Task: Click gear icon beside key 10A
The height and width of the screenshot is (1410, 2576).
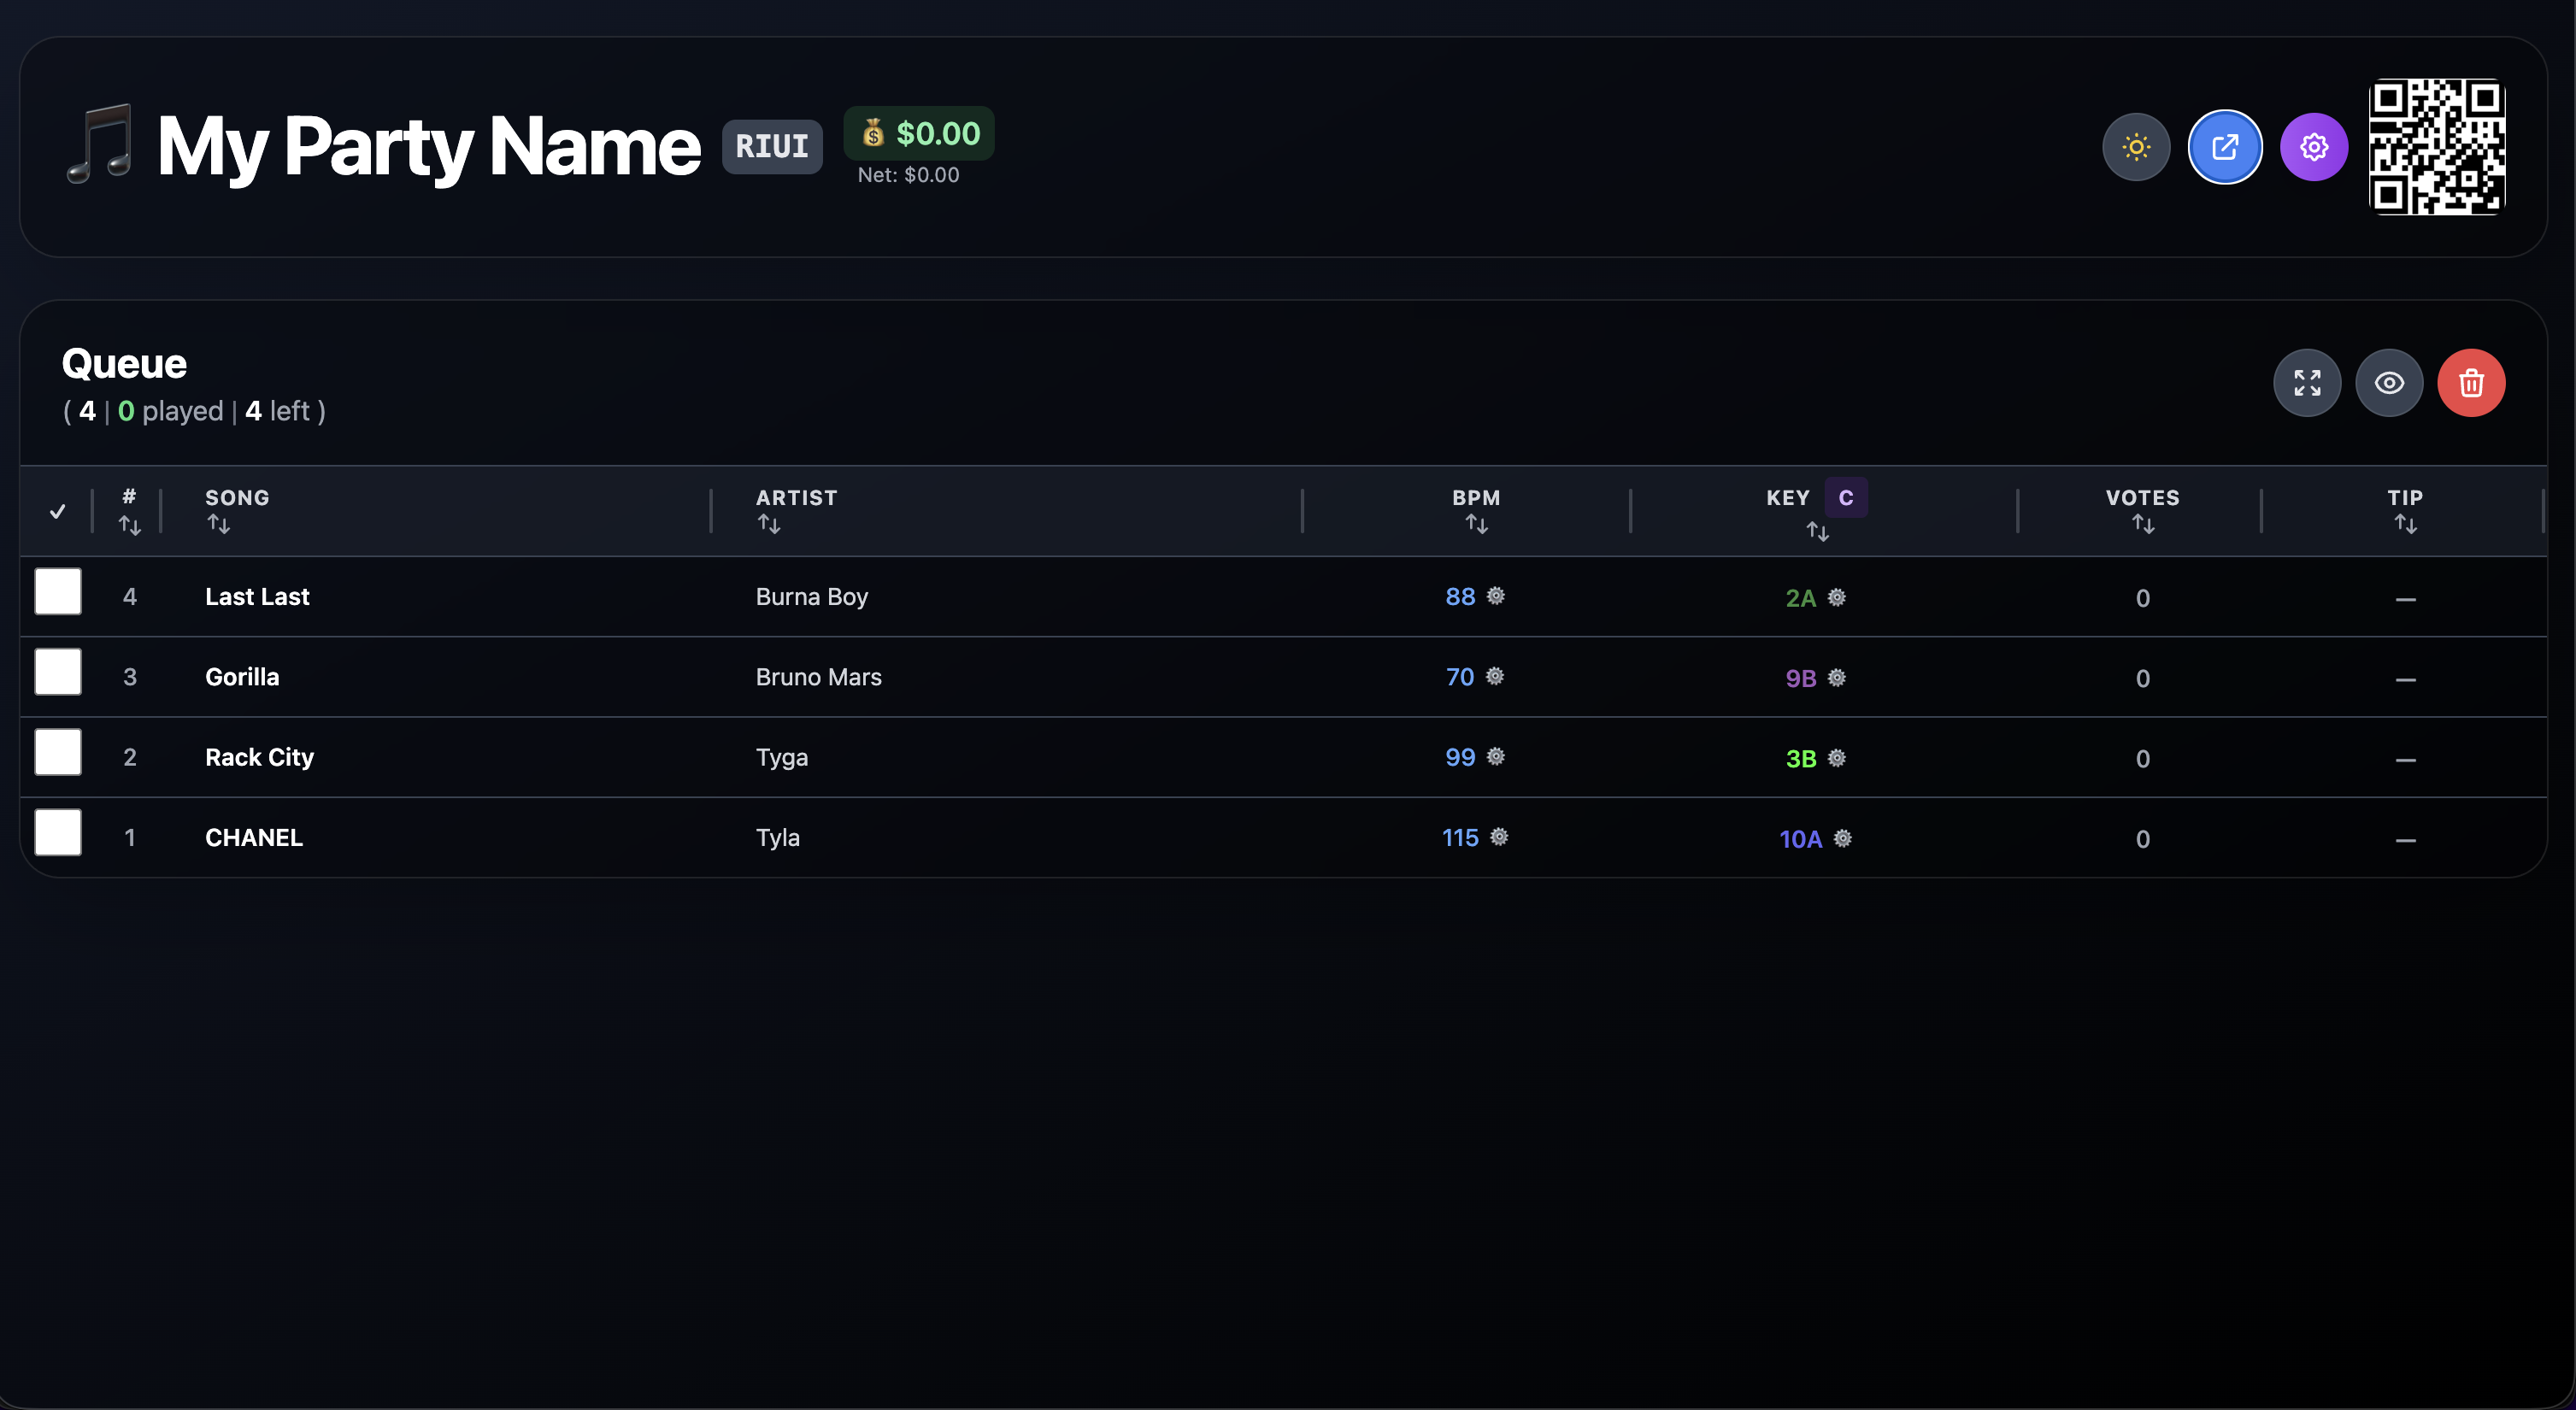Action: pos(1843,839)
